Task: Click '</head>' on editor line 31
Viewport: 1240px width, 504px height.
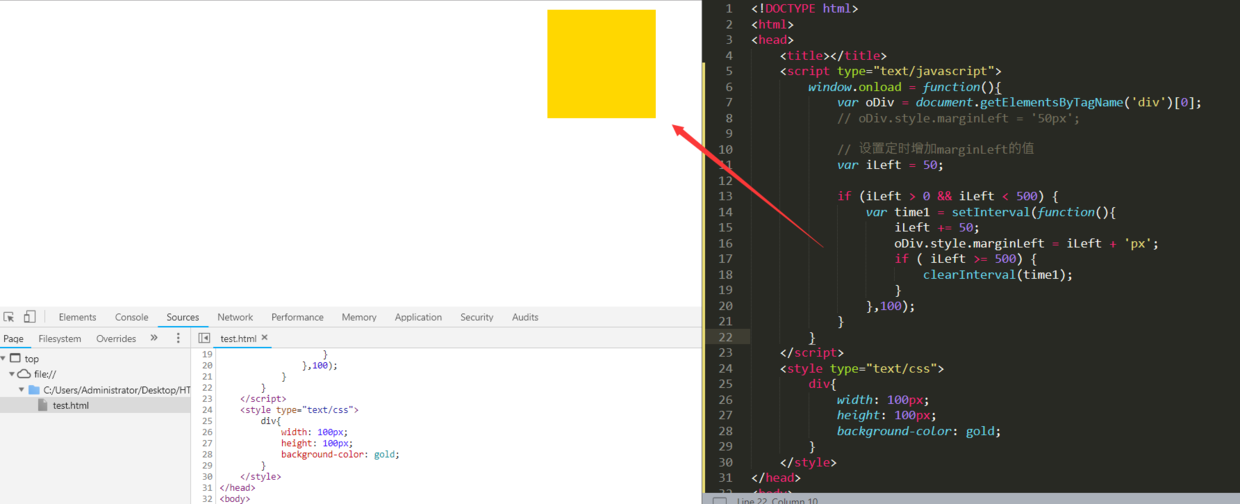Action: (776, 478)
